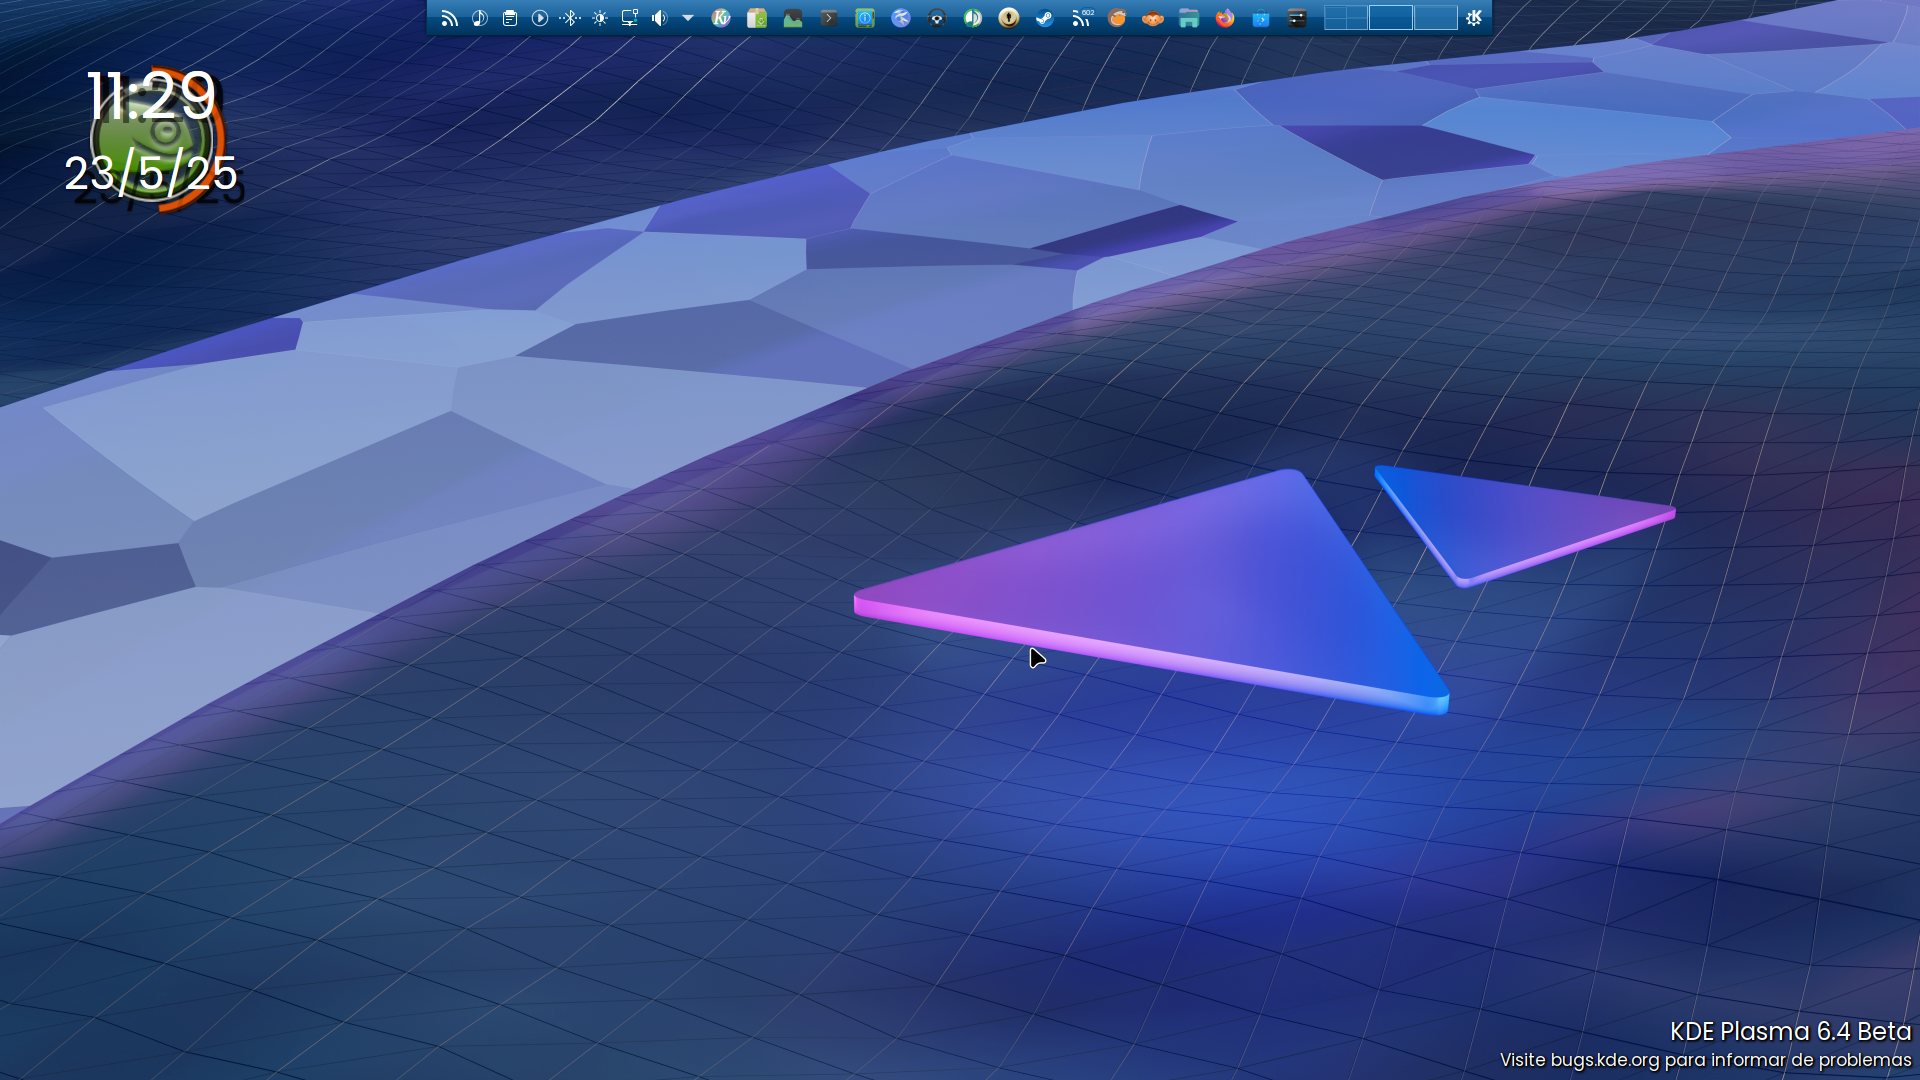Launch the system monitor graph icon
Image resolution: width=1920 pixels, height=1080 pixels.
pos(793,18)
